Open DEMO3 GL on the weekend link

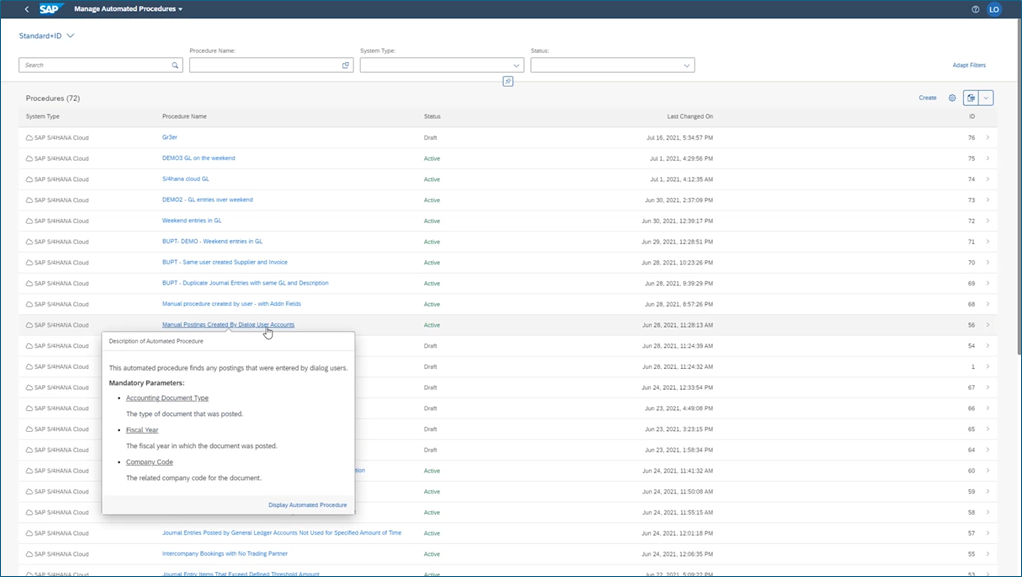coord(199,158)
